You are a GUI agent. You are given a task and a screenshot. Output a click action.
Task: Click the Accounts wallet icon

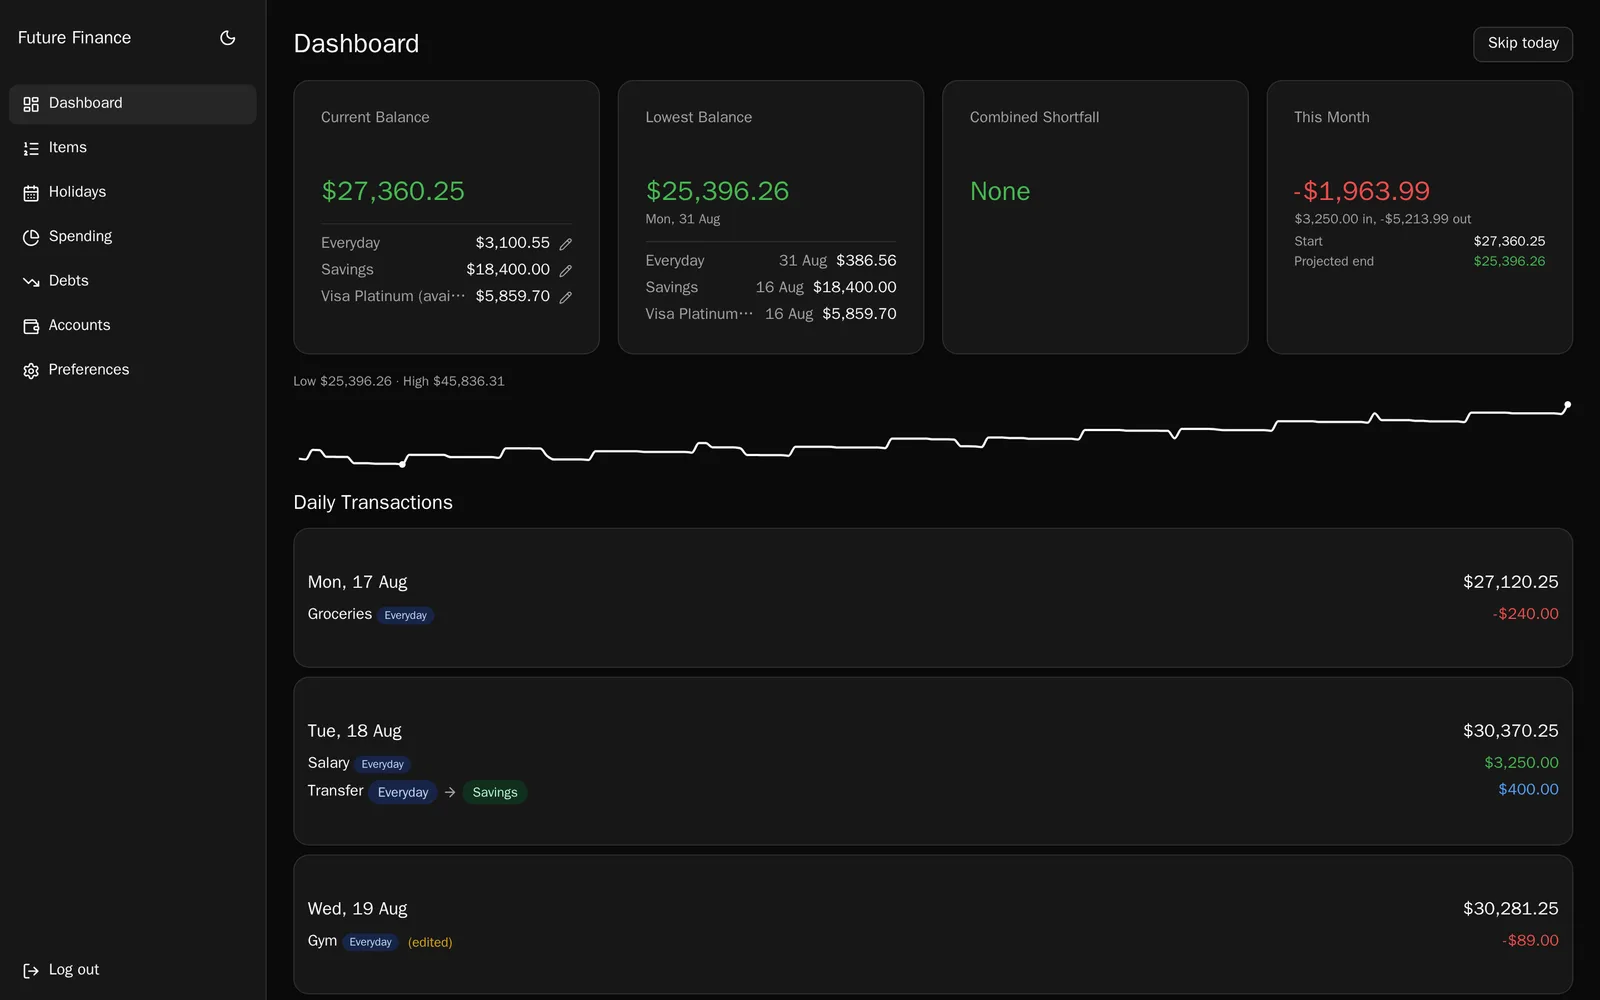31,326
